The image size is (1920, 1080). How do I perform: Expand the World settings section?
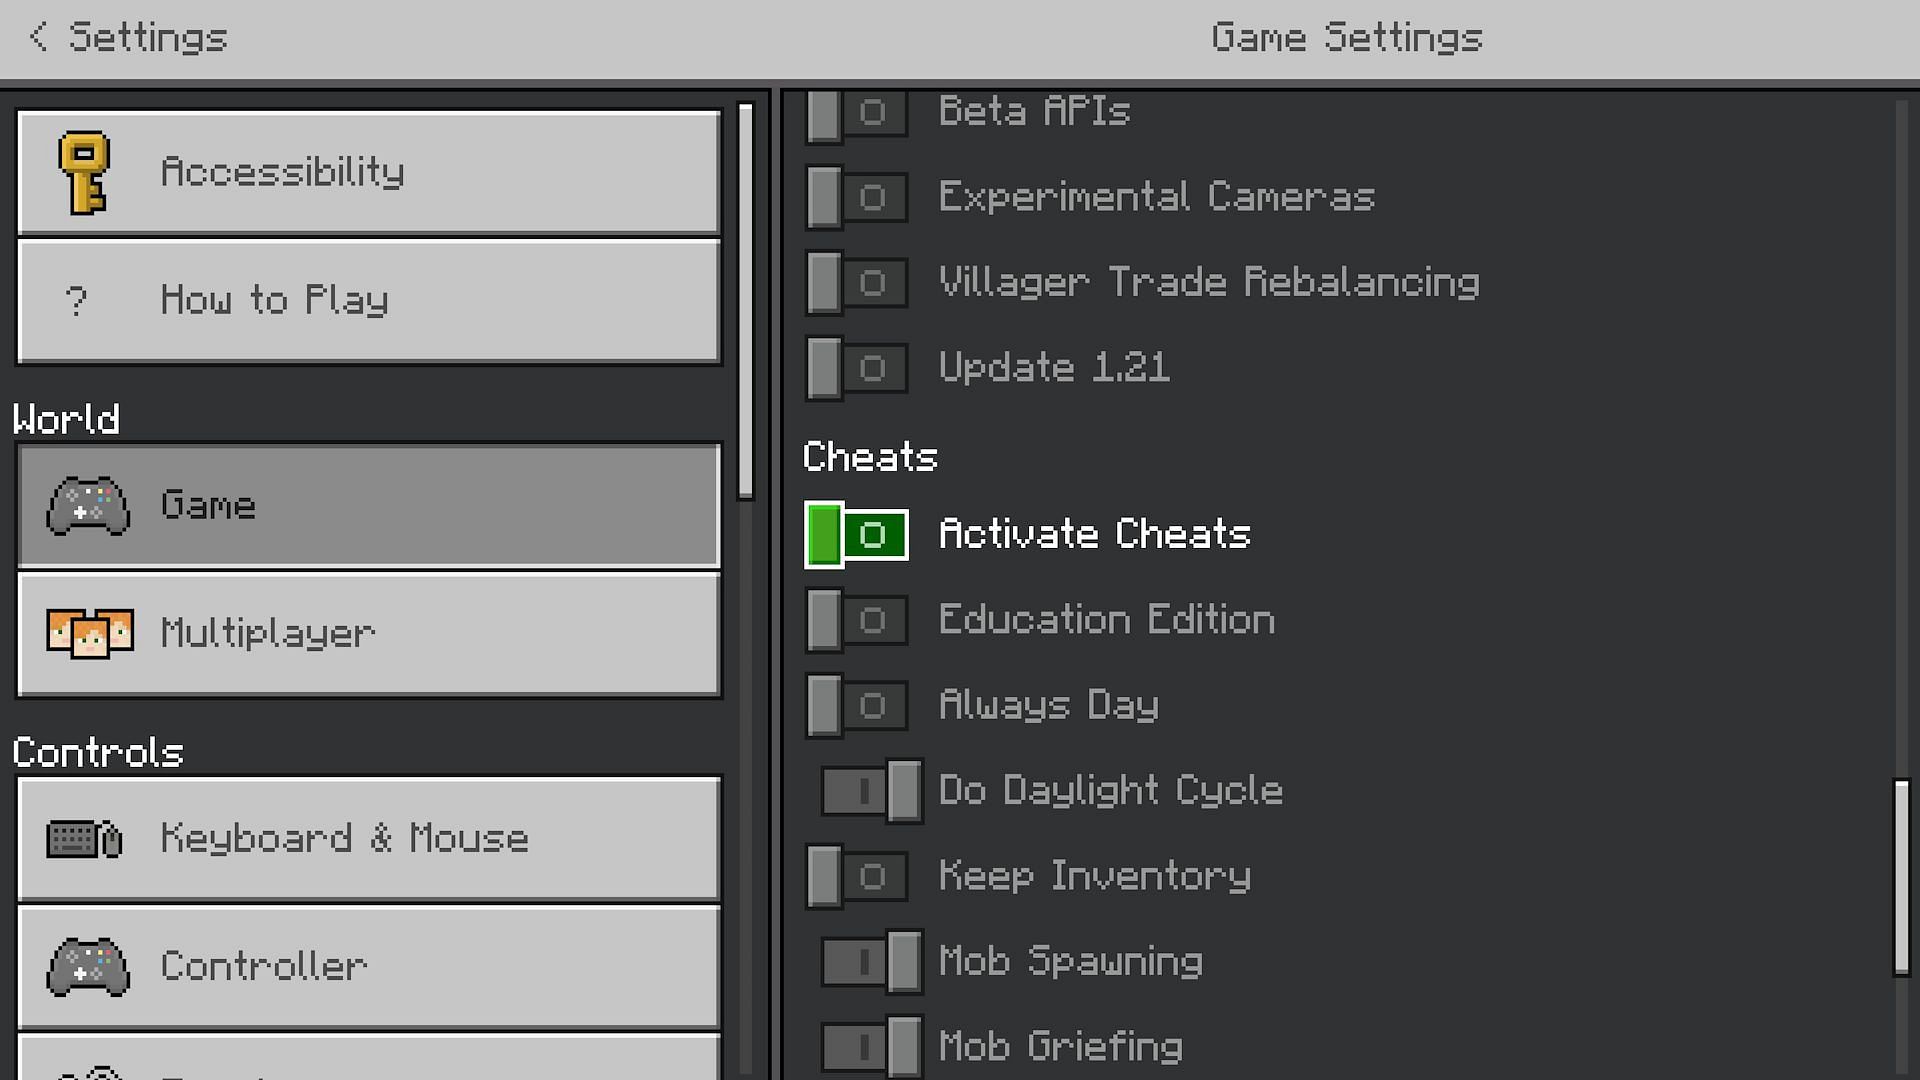click(66, 418)
